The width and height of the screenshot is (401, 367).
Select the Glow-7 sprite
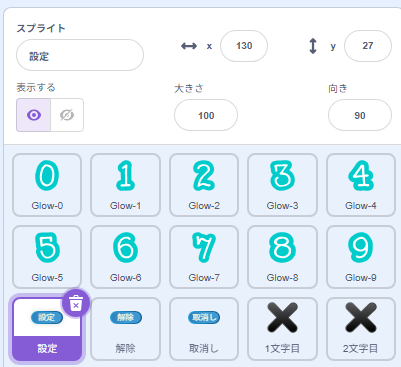[x=204, y=257]
